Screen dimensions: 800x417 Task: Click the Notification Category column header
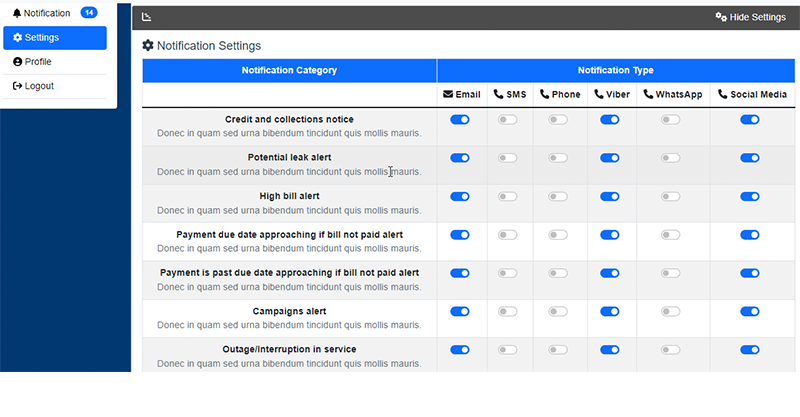(x=289, y=70)
